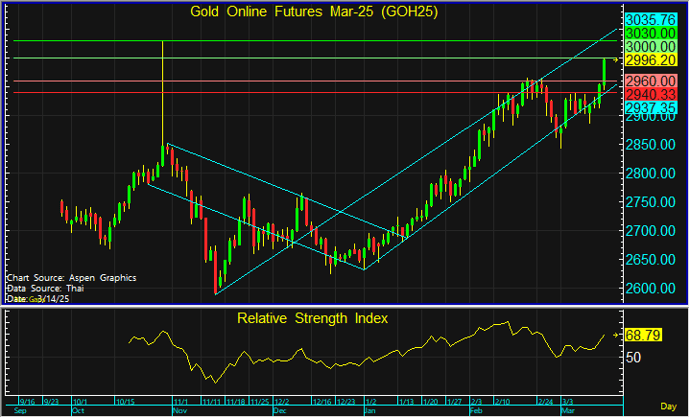Screen dimensions: 690x418
Task: Click the cyan 2937.35 channel price tag
Action: [651, 107]
